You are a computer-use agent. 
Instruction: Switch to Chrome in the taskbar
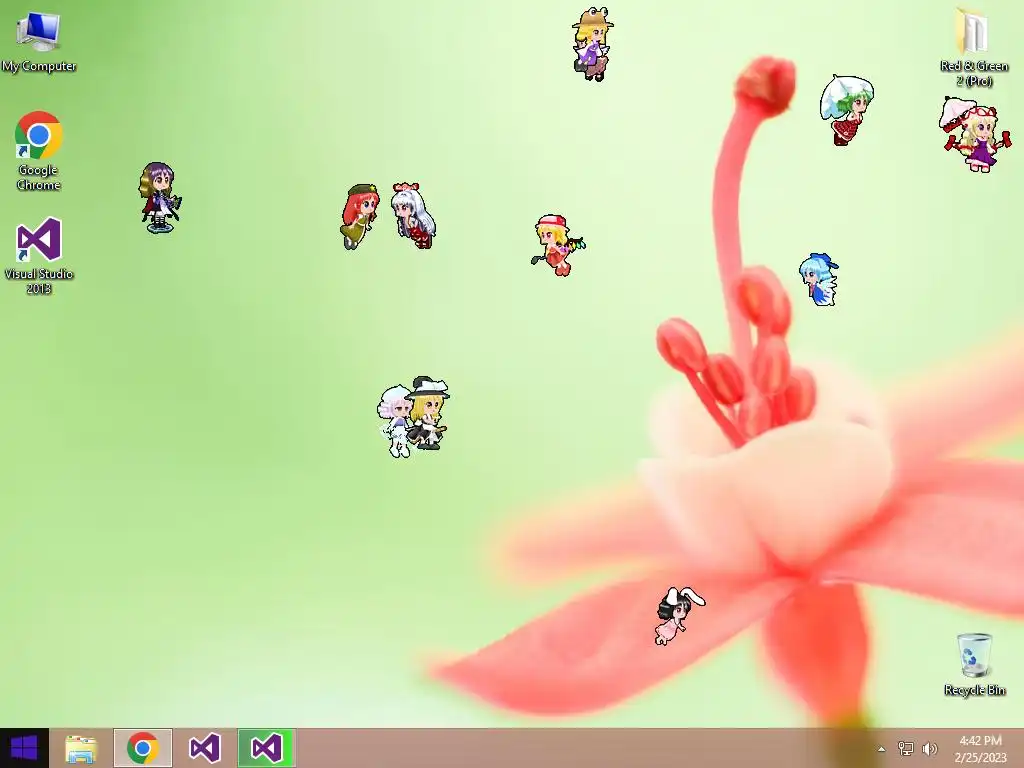[x=143, y=748]
